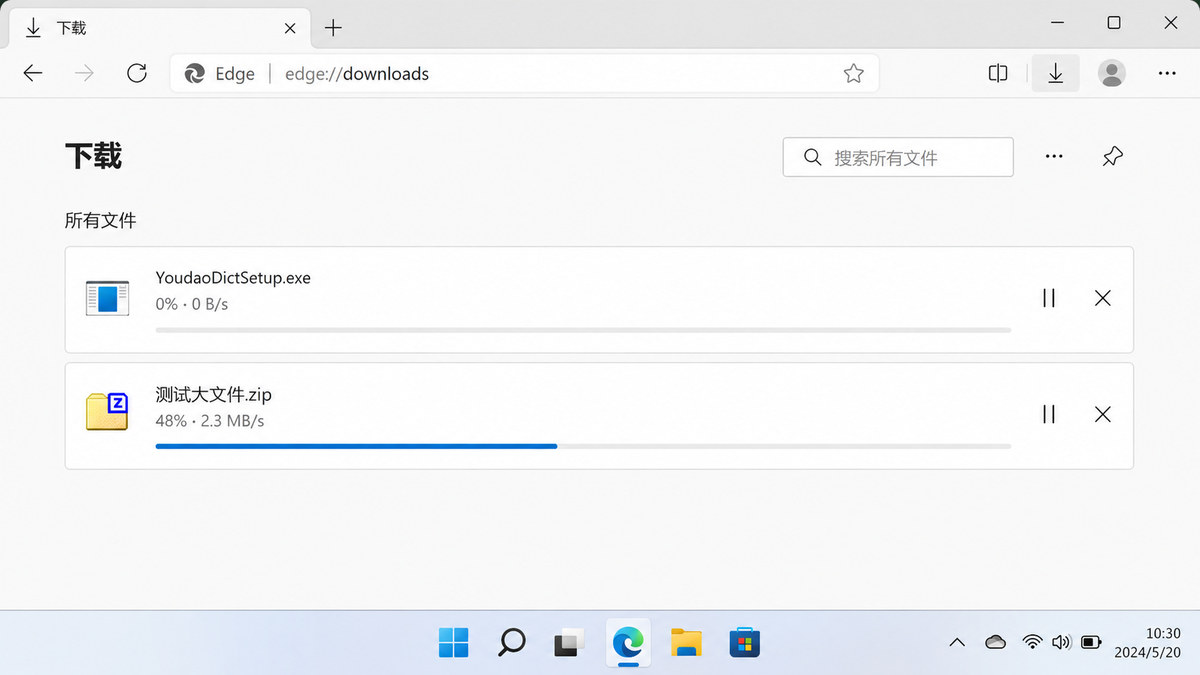This screenshot has width=1200, height=675.
Task: Click the edge://downloads address bar
Action: tap(524, 73)
